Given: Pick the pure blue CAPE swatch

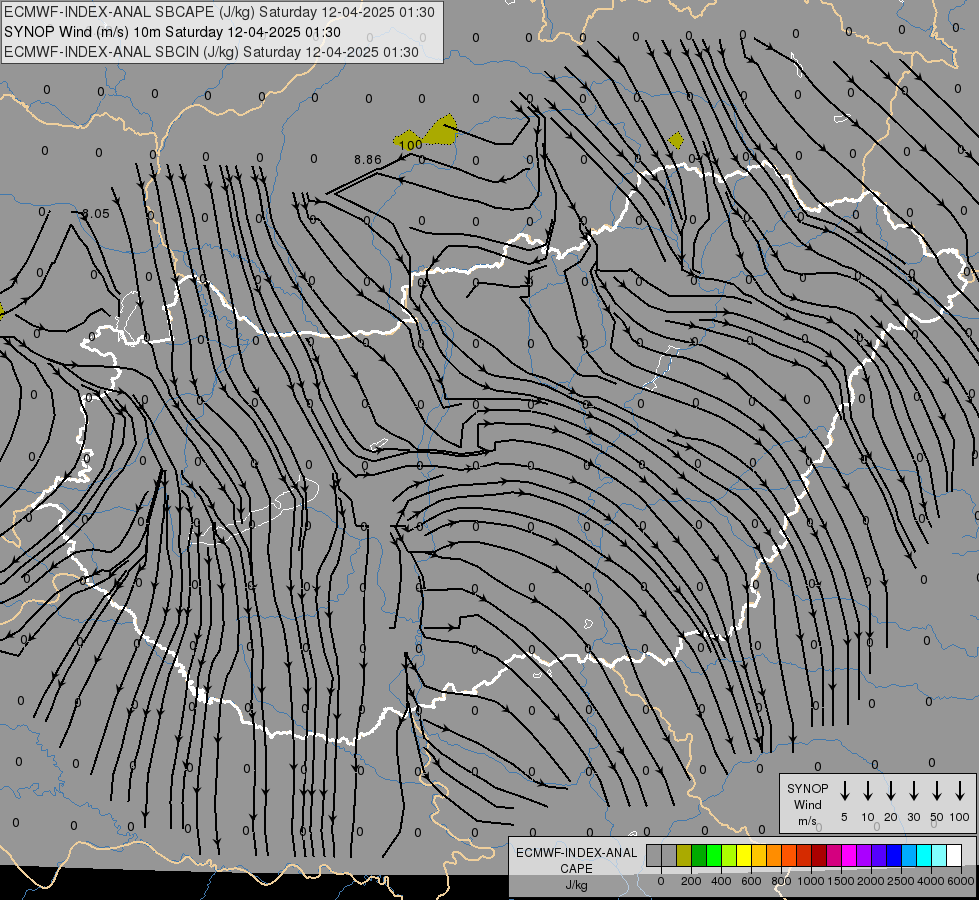Looking at the screenshot, I should (x=894, y=855).
